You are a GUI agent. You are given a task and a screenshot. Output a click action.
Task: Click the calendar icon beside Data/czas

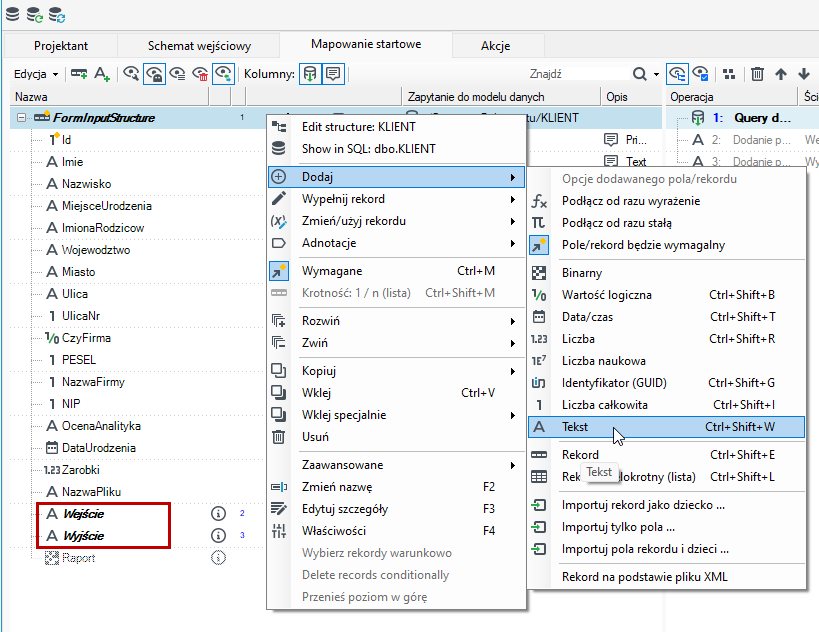click(539, 317)
